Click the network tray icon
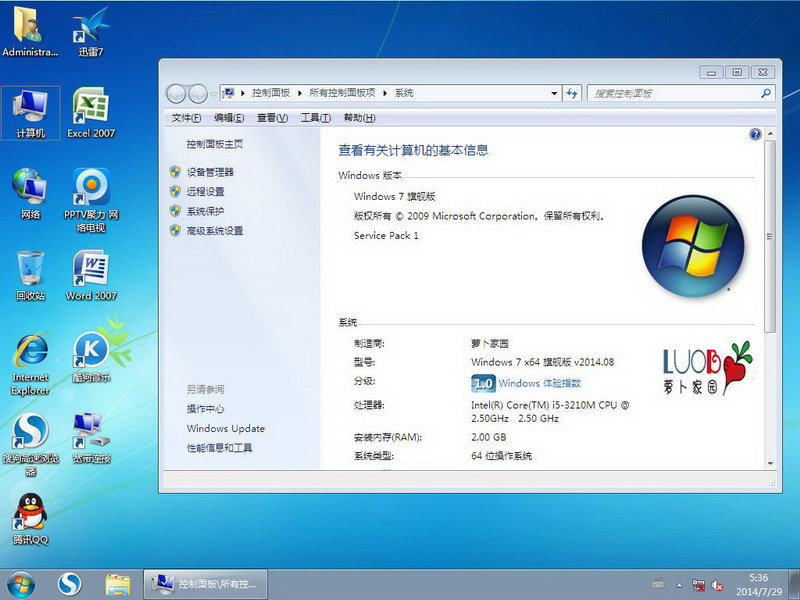The height and width of the screenshot is (600, 800). point(698,585)
